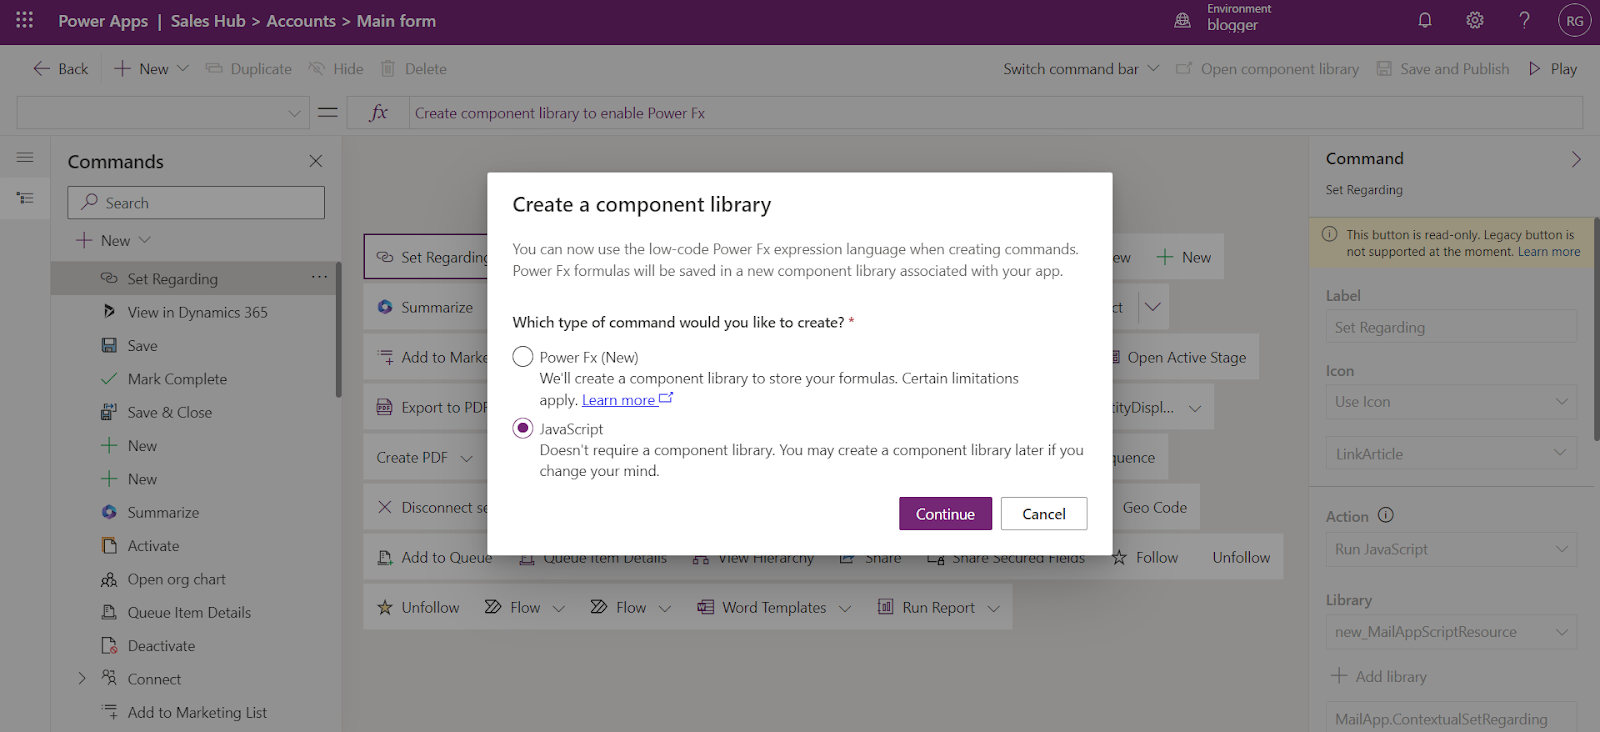Open the Create PDF dropdown on canvas
1600x732 pixels.
(466, 458)
